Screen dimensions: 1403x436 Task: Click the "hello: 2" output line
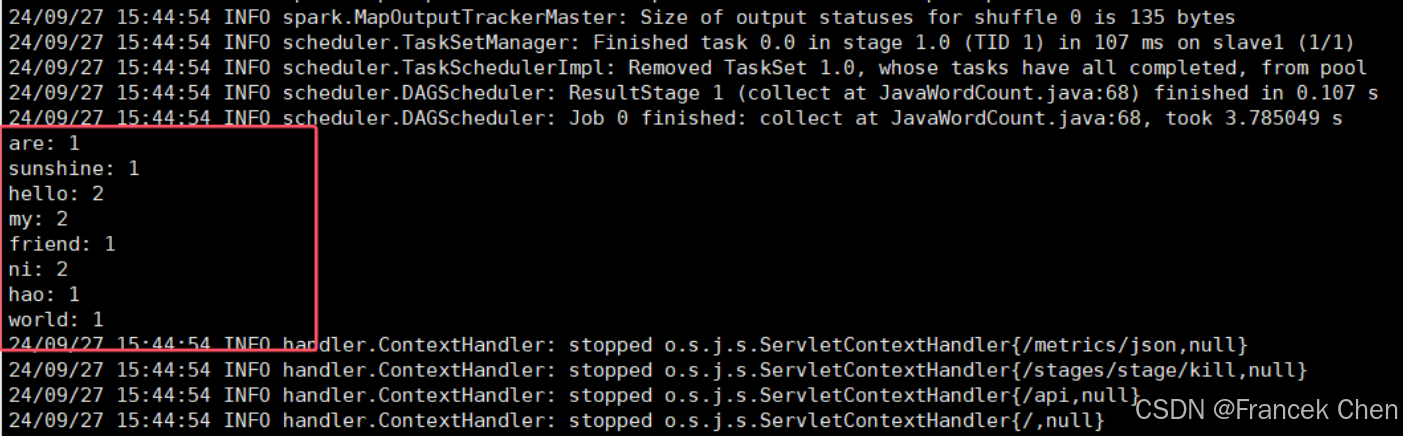coord(56,194)
